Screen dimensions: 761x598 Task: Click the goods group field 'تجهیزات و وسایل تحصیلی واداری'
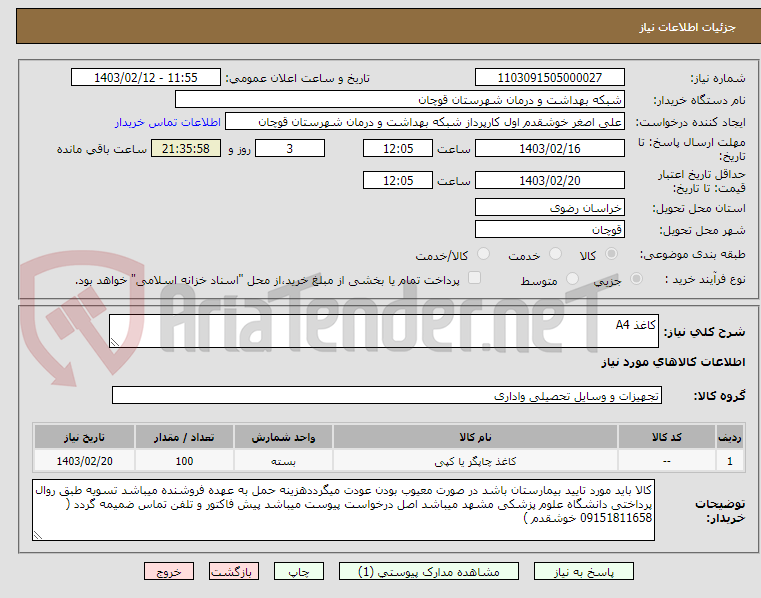387,396
